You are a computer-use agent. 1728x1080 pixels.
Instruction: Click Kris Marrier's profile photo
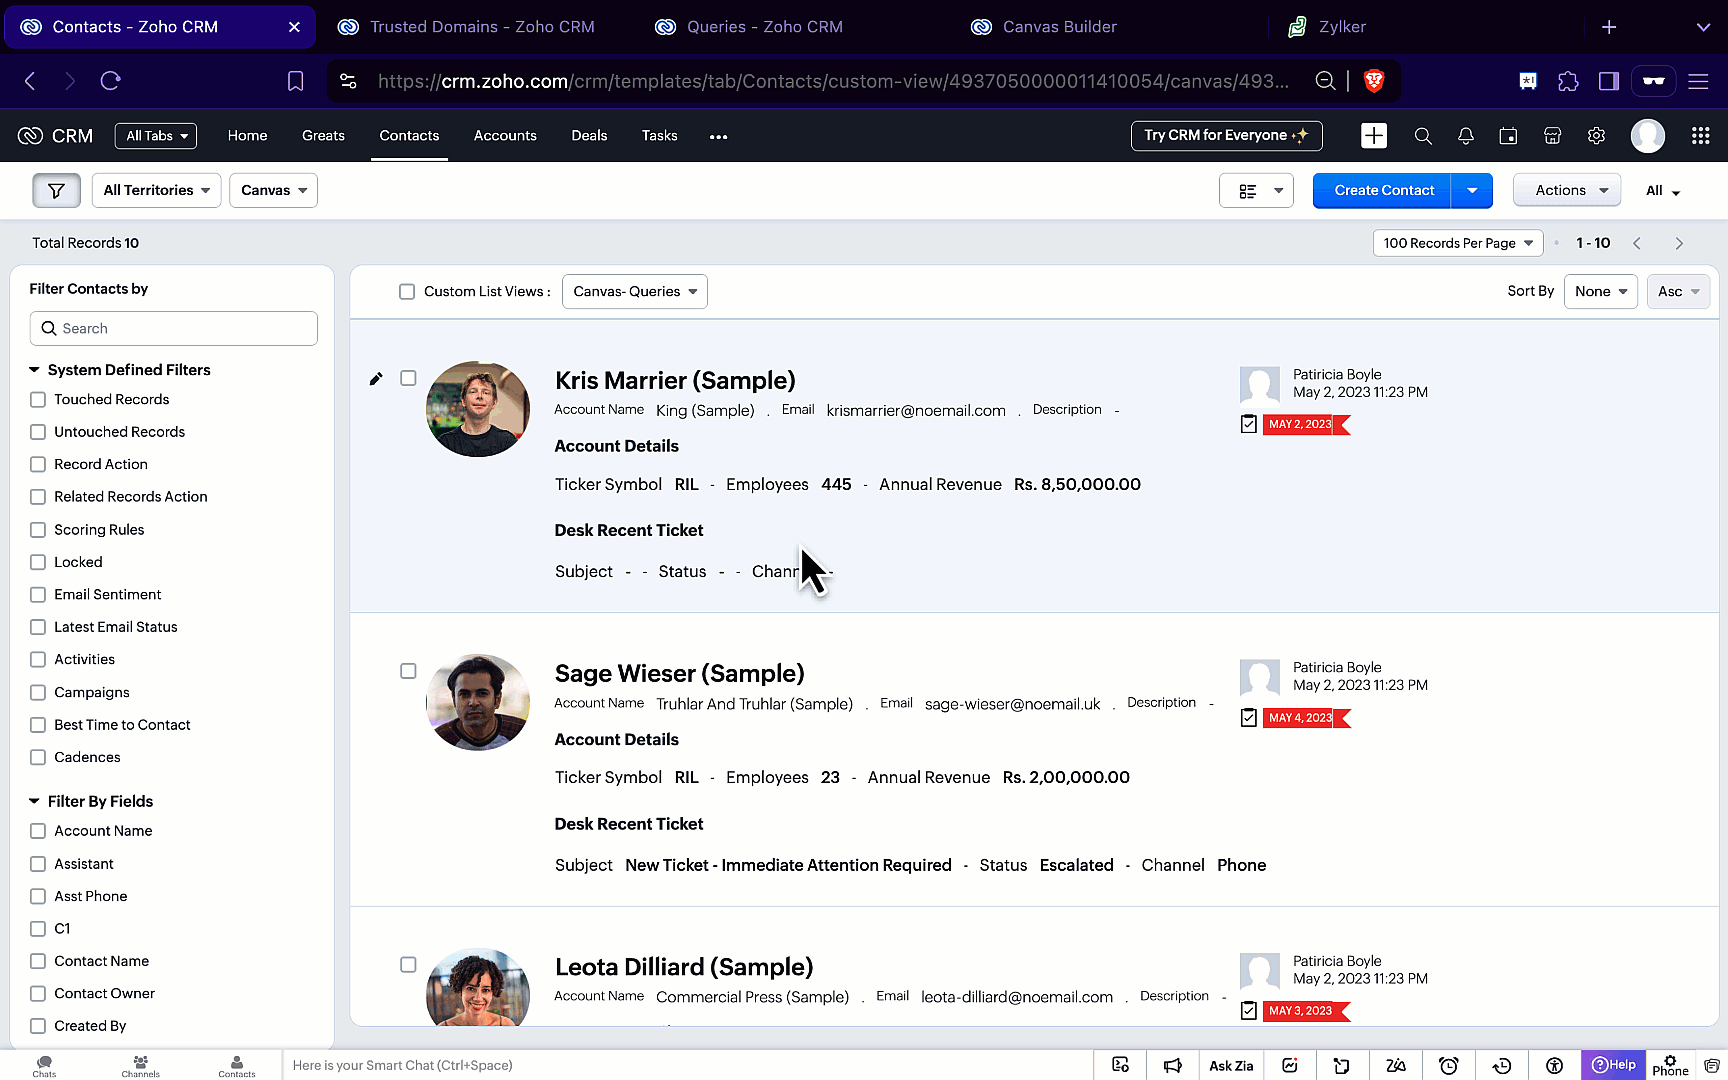(478, 409)
